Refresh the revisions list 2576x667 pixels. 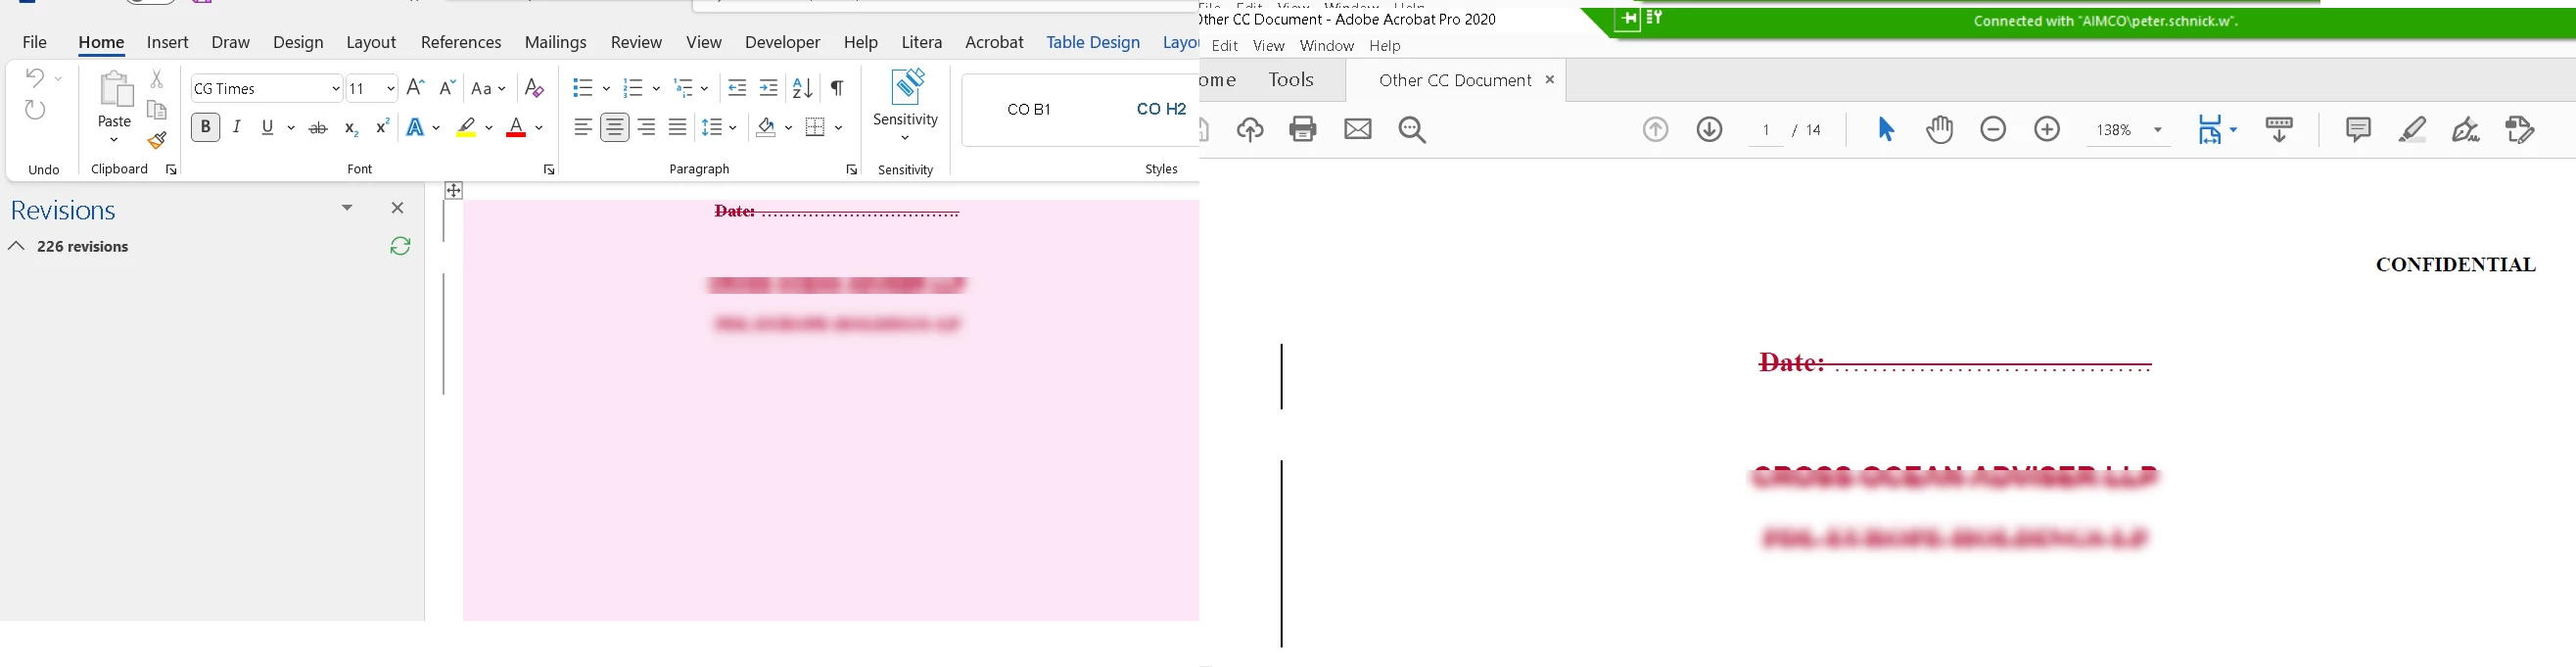400,246
